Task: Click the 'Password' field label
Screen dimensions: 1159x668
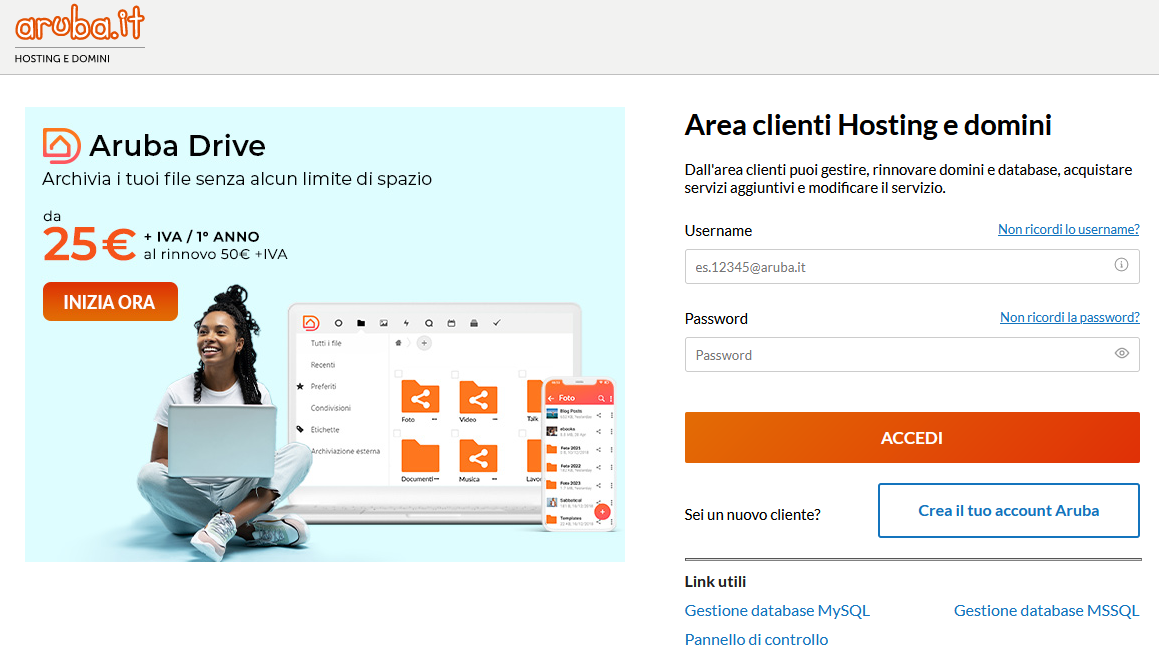Action: [716, 318]
